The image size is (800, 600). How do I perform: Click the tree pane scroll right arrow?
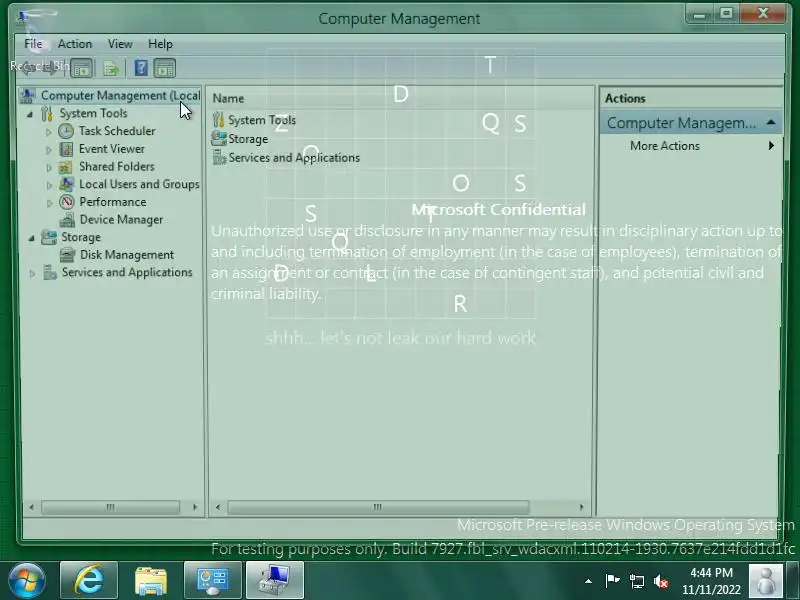pyautogui.click(x=194, y=507)
